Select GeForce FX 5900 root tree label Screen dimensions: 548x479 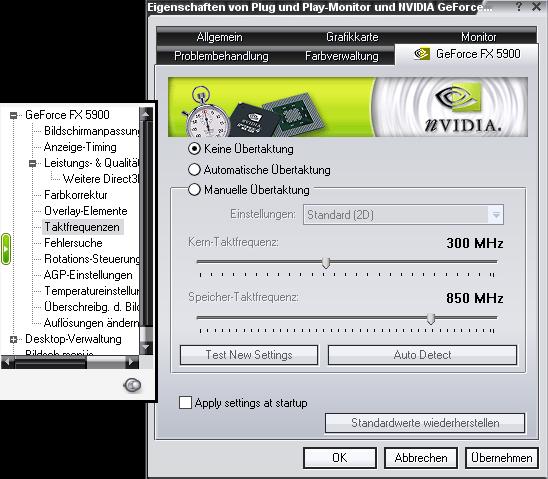coord(67,115)
